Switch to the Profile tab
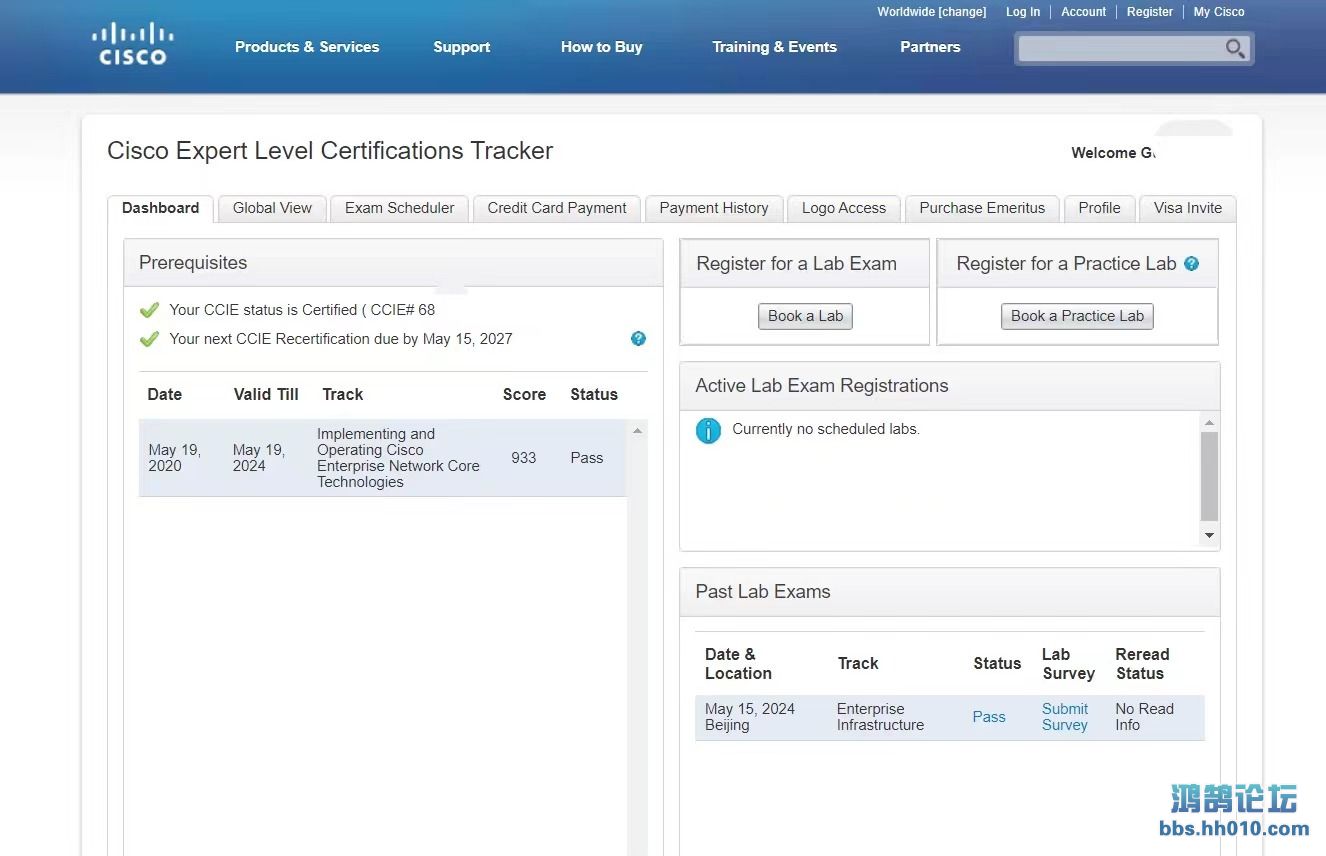Image resolution: width=1326 pixels, height=856 pixels. (1099, 208)
